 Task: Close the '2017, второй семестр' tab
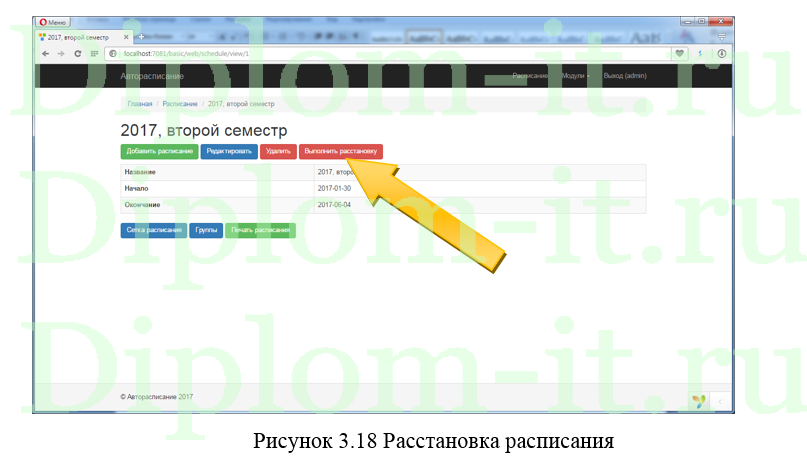[126, 37]
